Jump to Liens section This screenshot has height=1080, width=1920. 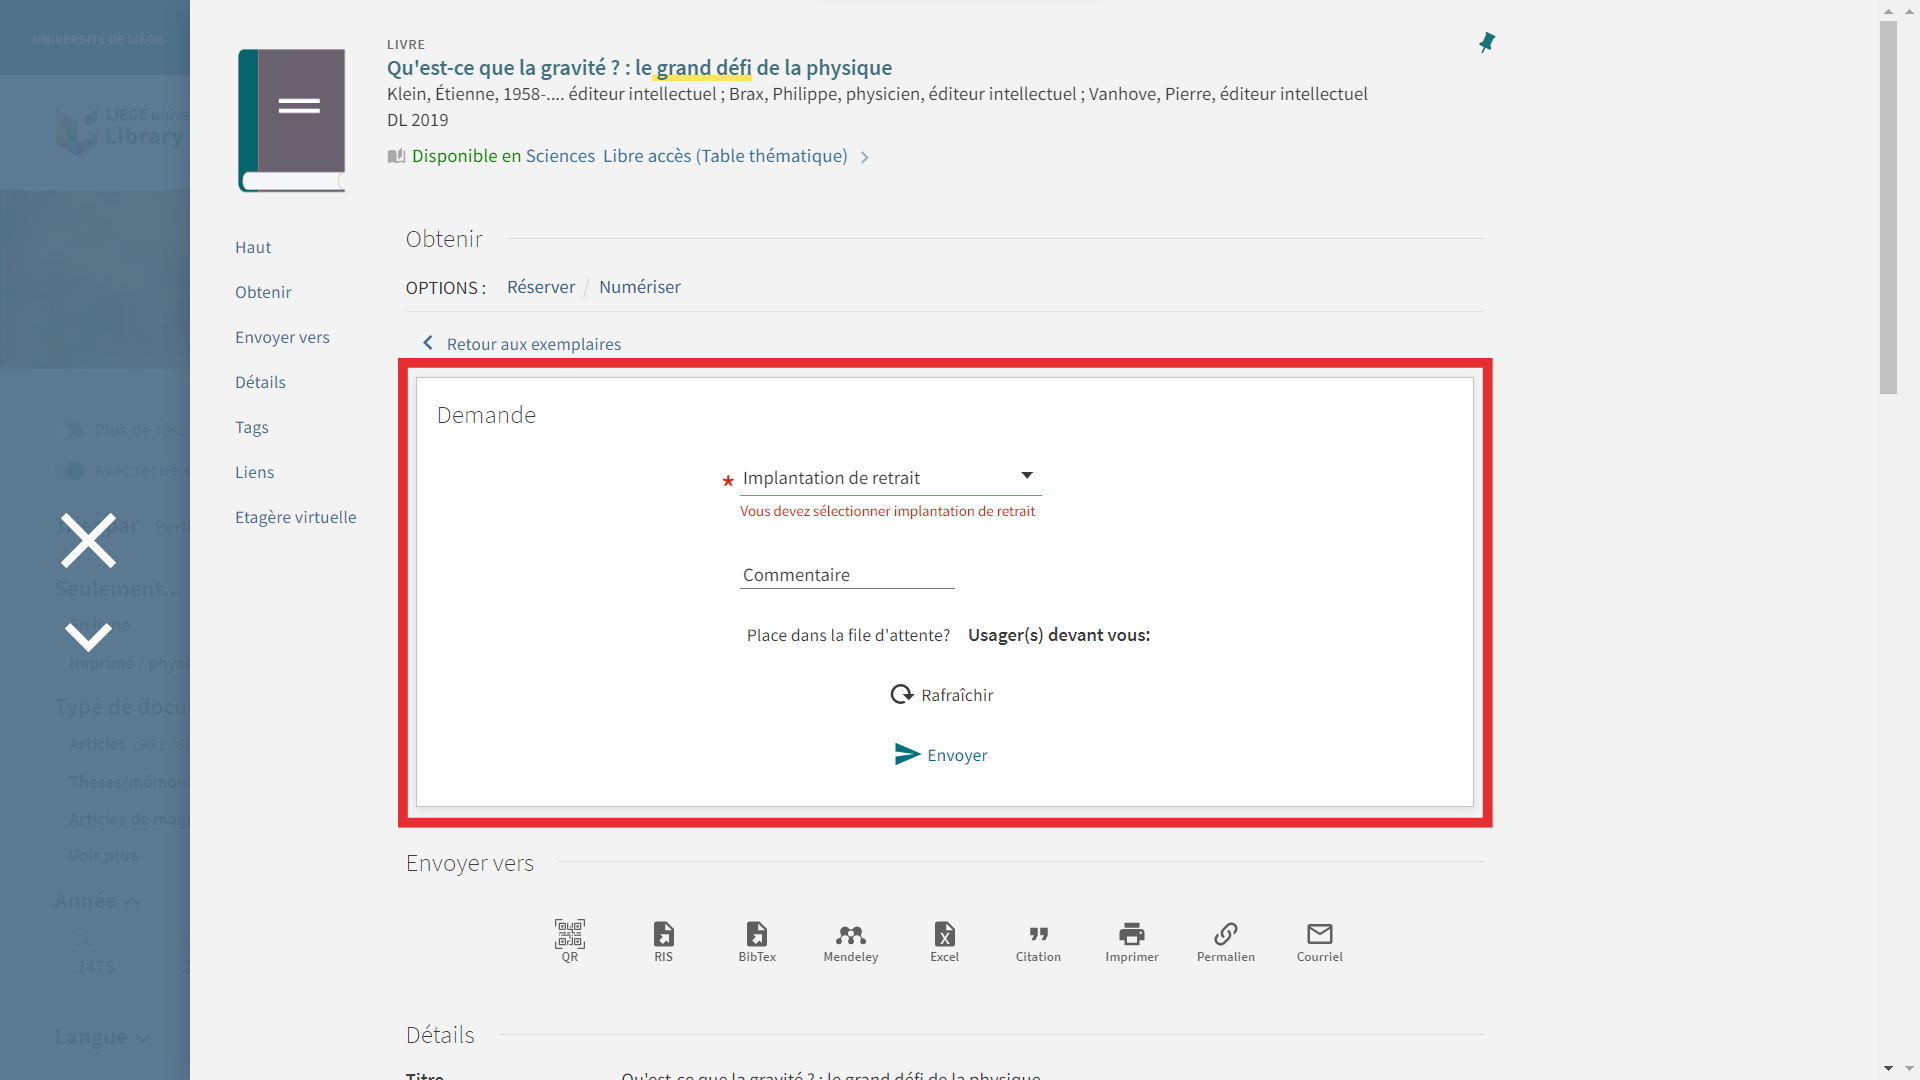pyautogui.click(x=254, y=472)
